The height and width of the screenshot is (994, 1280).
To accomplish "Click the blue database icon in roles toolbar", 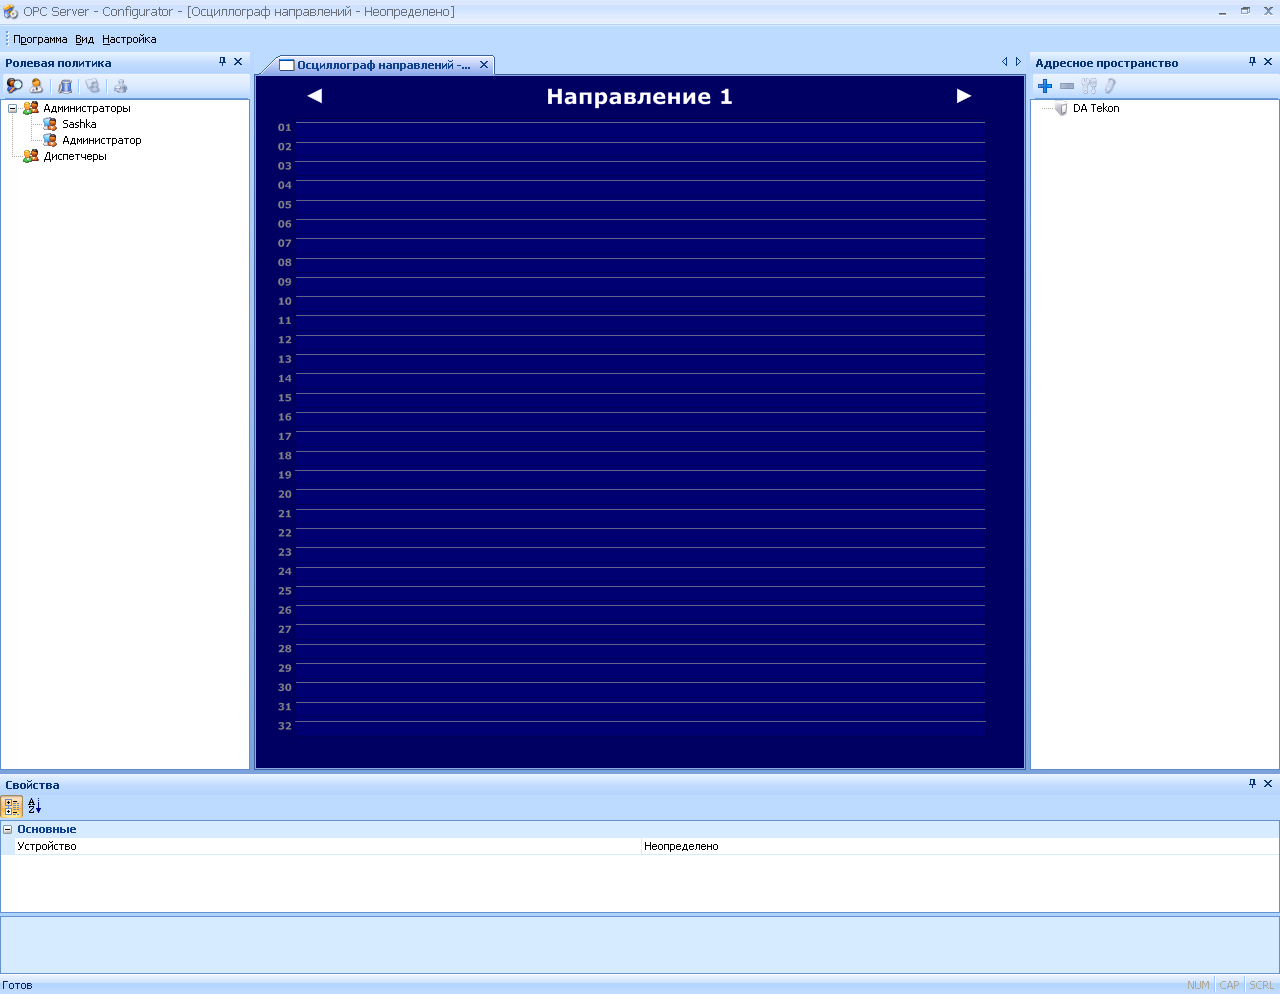I will 65,86.
